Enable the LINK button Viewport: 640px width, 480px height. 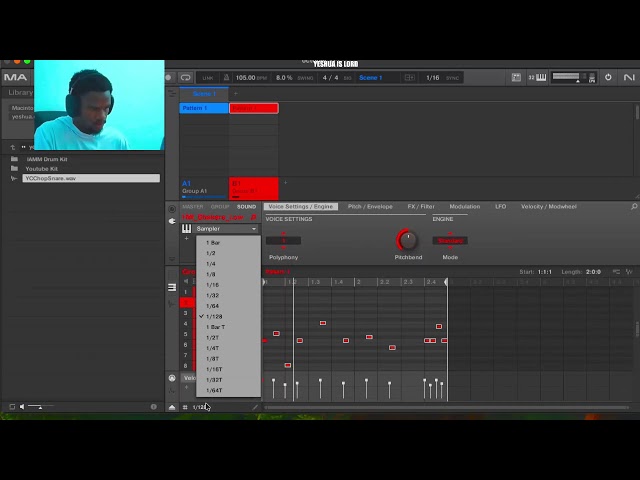pos(208,78)
